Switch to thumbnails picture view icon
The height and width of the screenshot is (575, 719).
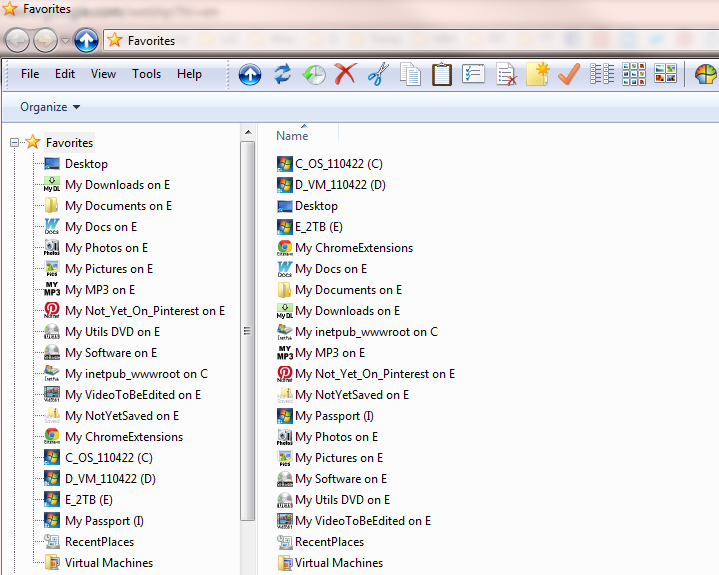pos(665,73)
